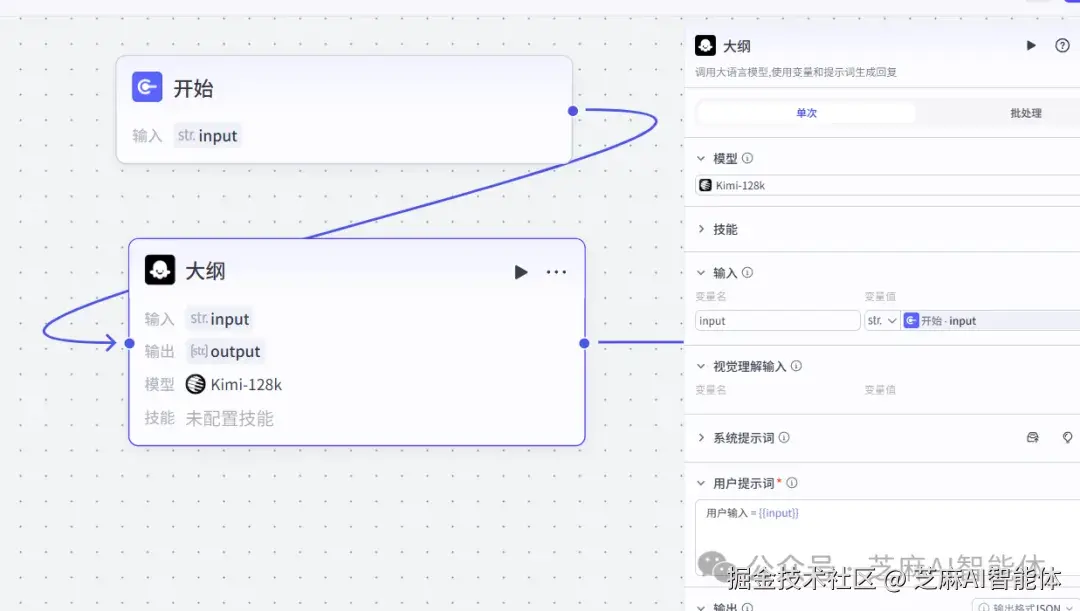Switch to 批处理 mode
Image resolution: width=1080 pixels, height=611 pixels.
(x=1026, y=112)
